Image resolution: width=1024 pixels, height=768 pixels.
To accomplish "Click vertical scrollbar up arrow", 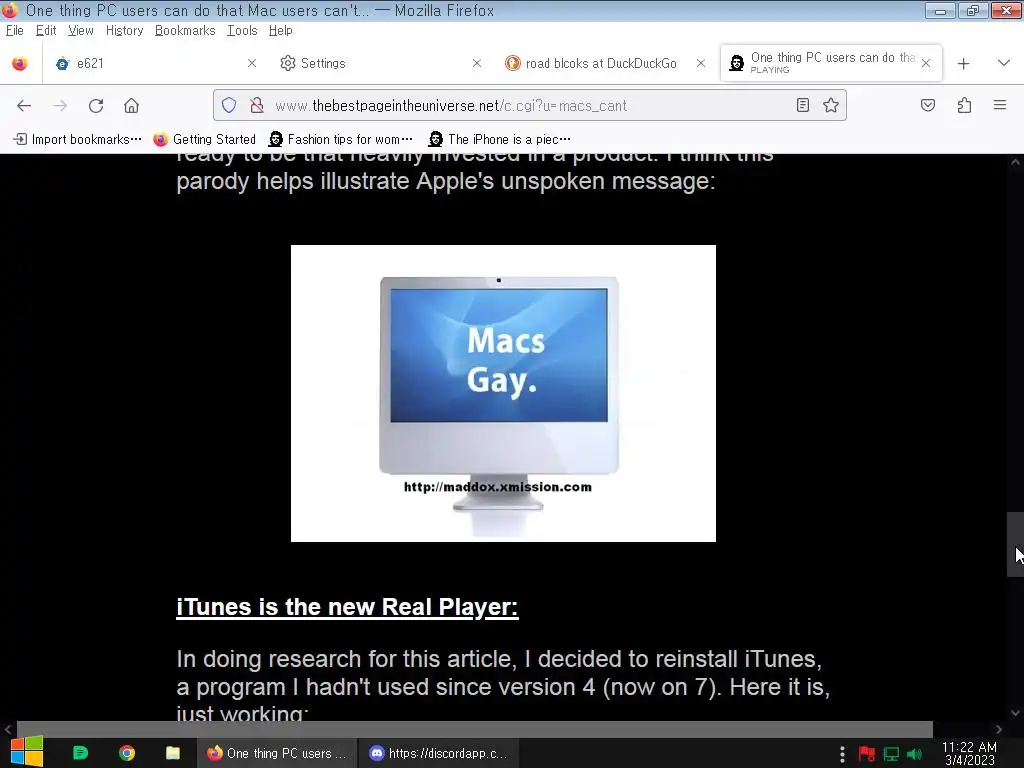I will (1015, 161).
